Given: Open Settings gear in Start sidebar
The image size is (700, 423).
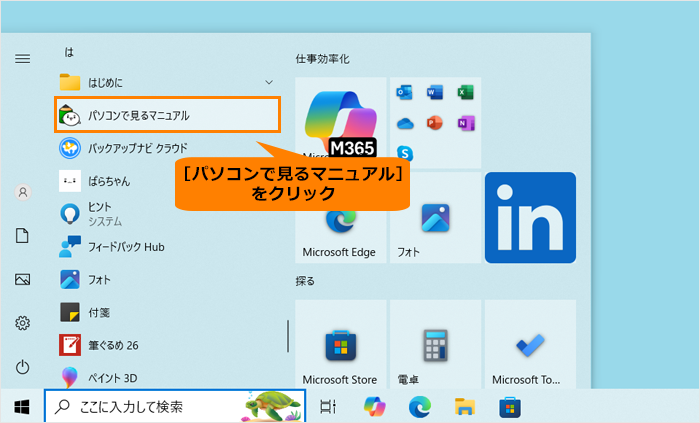Looking at the screenshot, I should tap(23, 323).
